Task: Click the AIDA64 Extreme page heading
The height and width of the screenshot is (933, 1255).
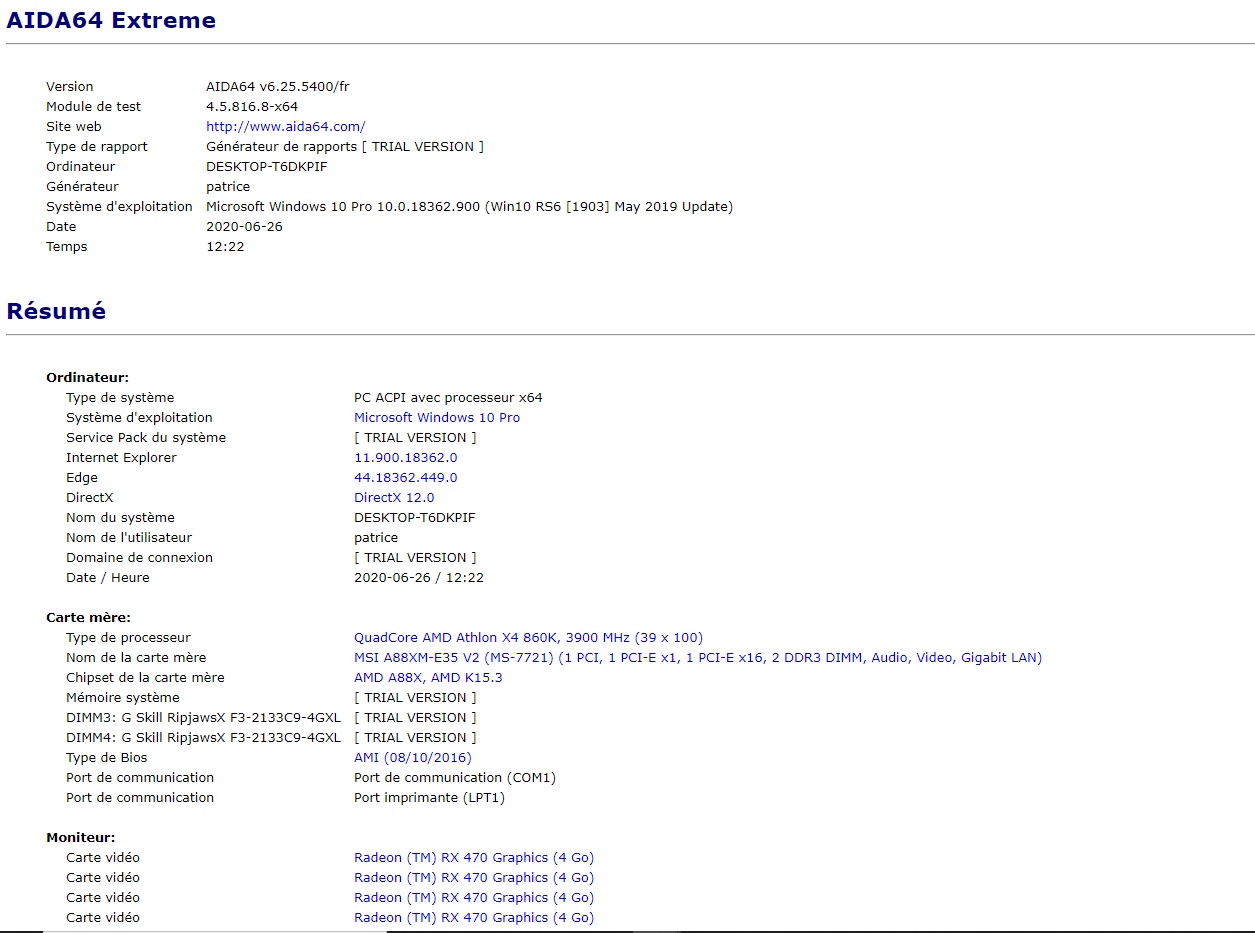Action: coord(111,20)
